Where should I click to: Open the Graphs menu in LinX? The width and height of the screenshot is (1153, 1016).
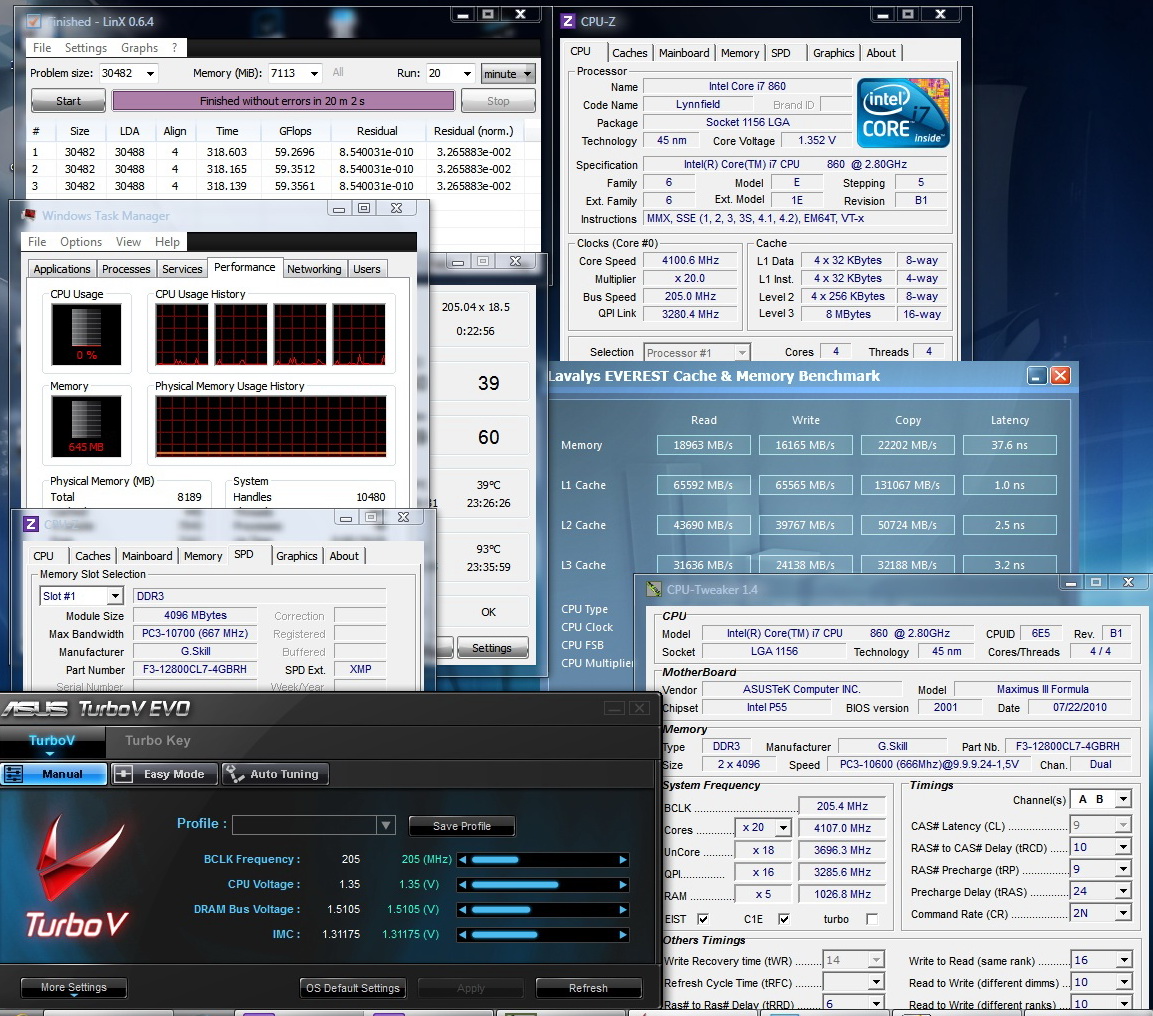click(140, 48)
